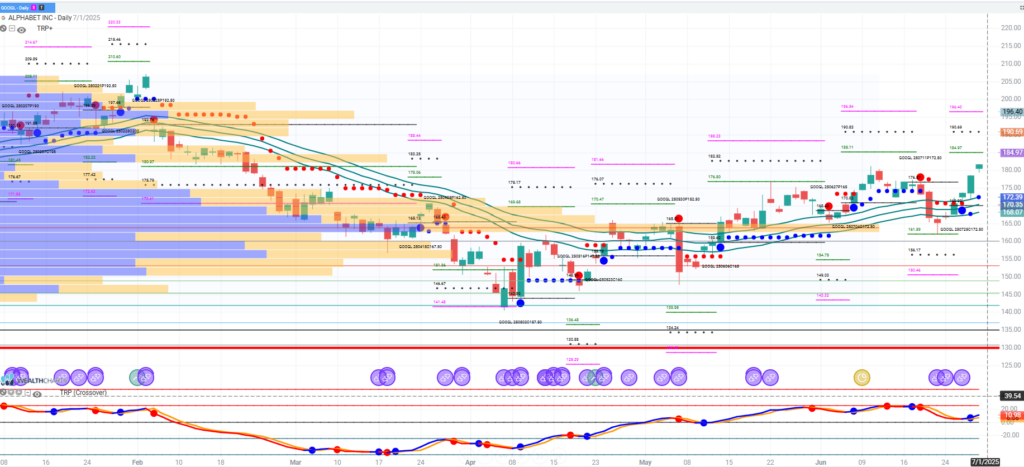Click the Alphabet logo beside the chart title

pyautogui.click(x=3, y=18)
